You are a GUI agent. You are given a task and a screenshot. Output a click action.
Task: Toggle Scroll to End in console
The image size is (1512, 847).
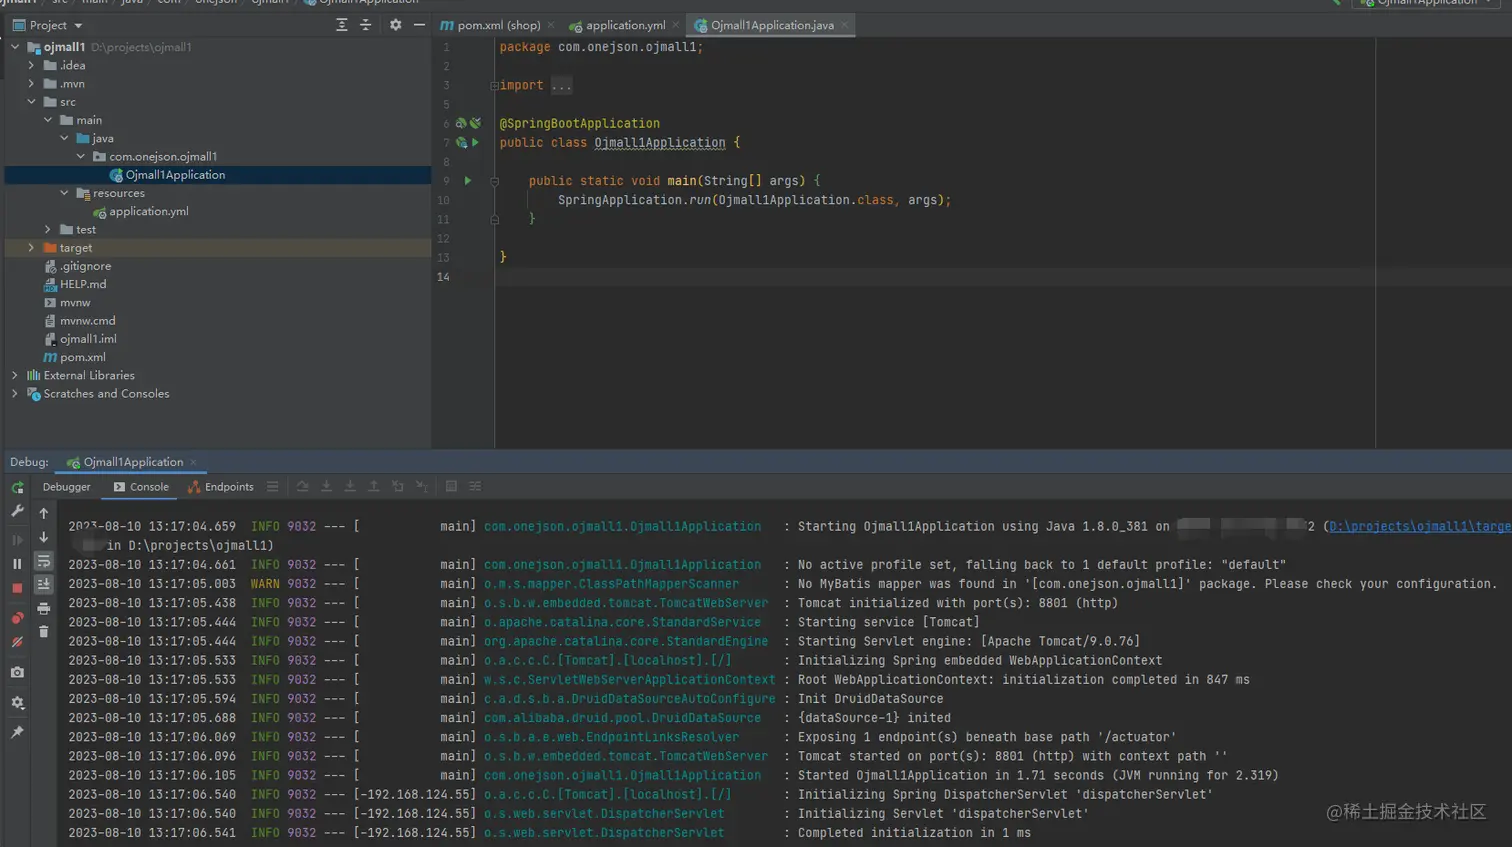tap(43, 584)
